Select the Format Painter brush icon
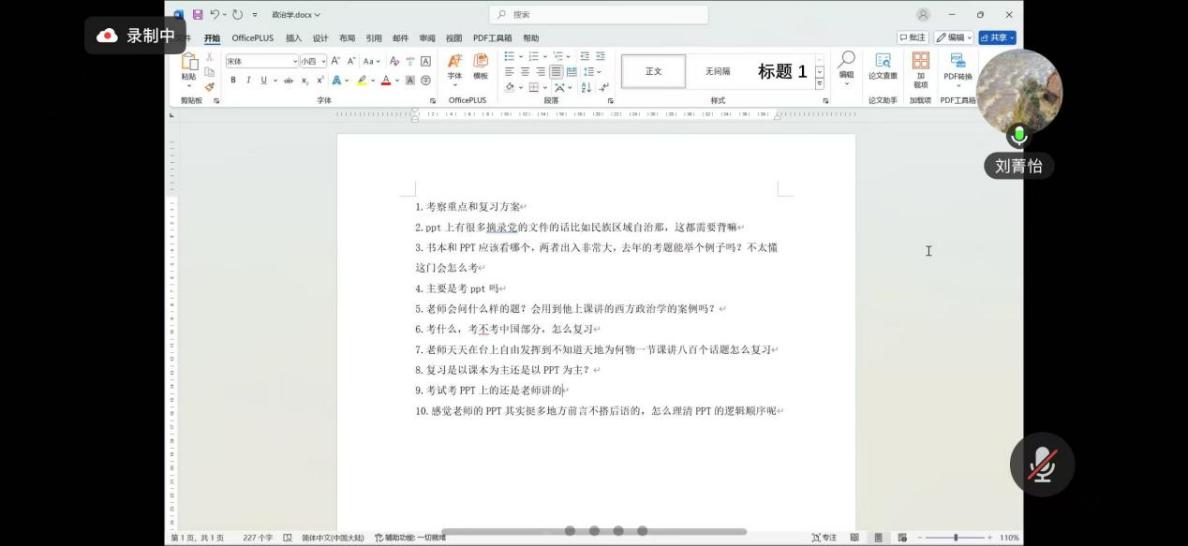The width and height of the screenshot is (1188, 546). point(210,86)
